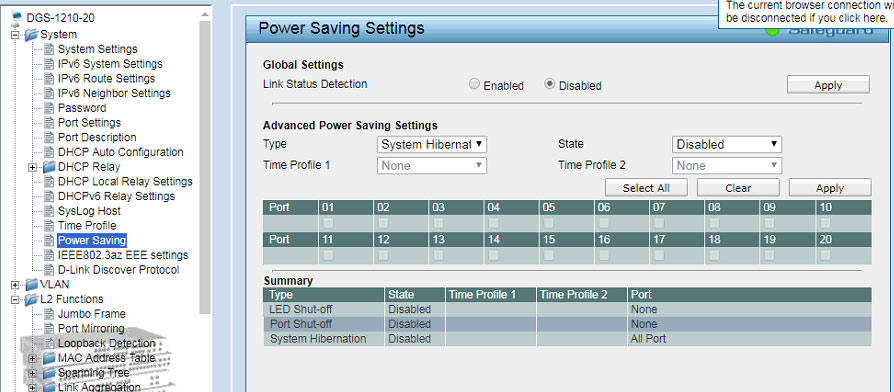Click the Time Profile page icon

[x=49, y=226]
